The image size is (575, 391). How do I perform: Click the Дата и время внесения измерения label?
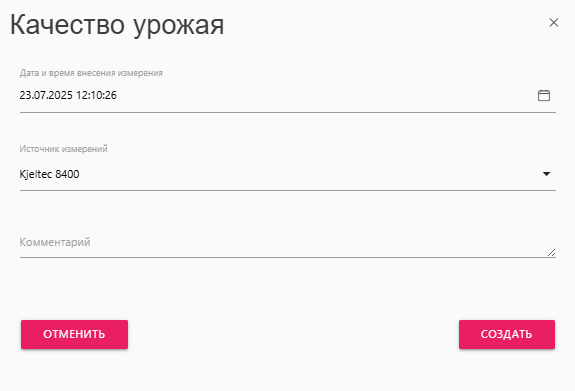[91, 73]
